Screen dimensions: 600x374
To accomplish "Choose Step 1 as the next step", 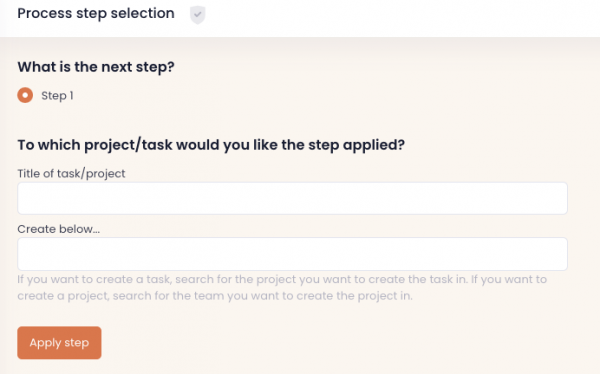I will (x=25, y=95).
